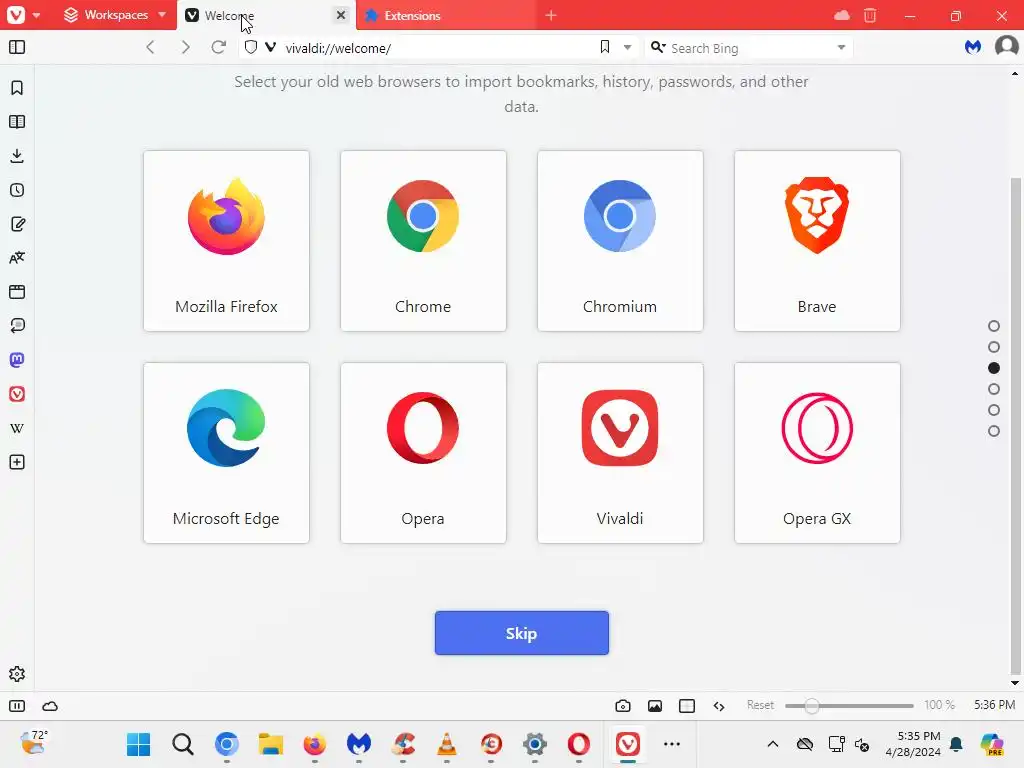Select the fifth page indicator dot

994,410
